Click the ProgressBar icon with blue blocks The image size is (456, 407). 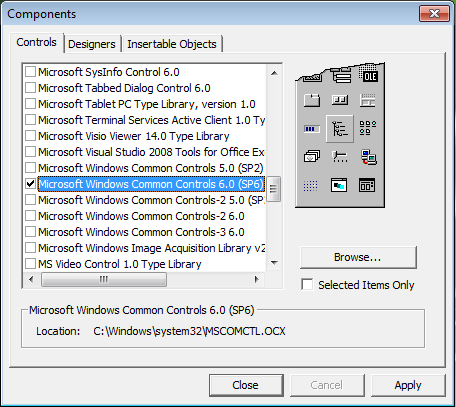[x=312, y=129]
